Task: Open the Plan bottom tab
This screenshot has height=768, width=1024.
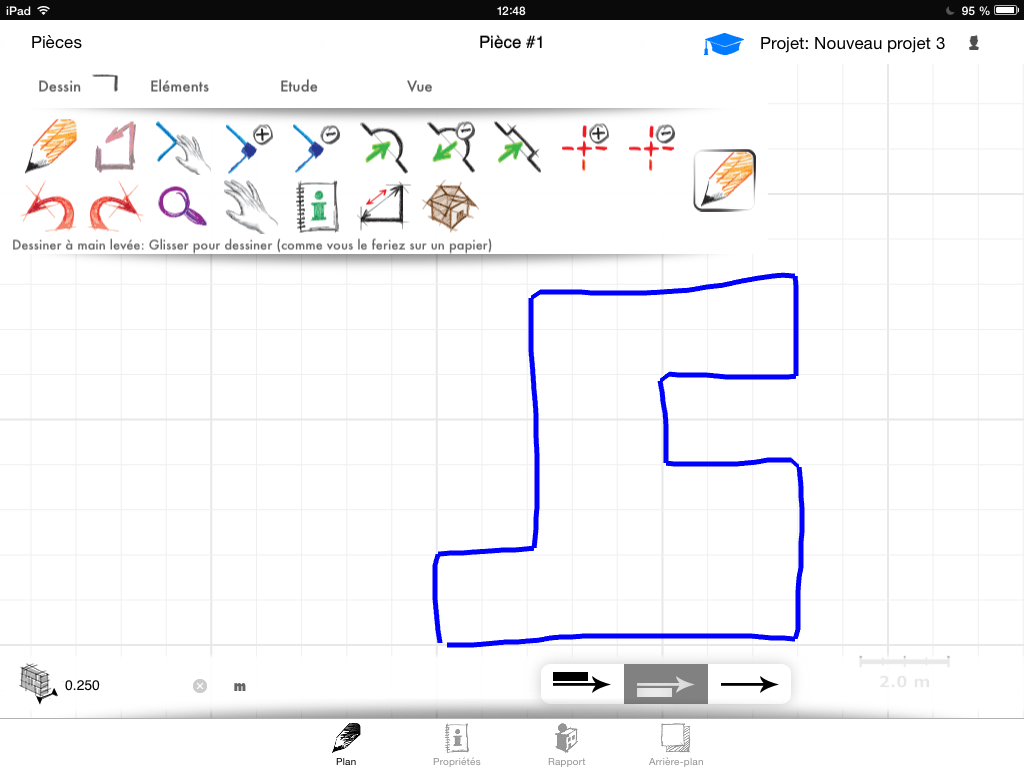Action: 346,744
